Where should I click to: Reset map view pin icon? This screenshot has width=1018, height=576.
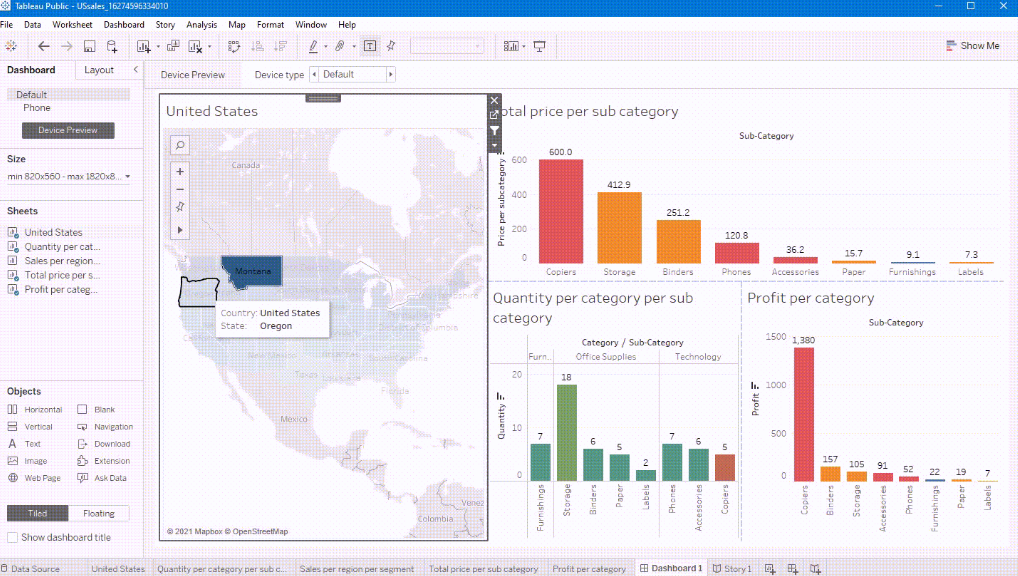click(180, 207)
